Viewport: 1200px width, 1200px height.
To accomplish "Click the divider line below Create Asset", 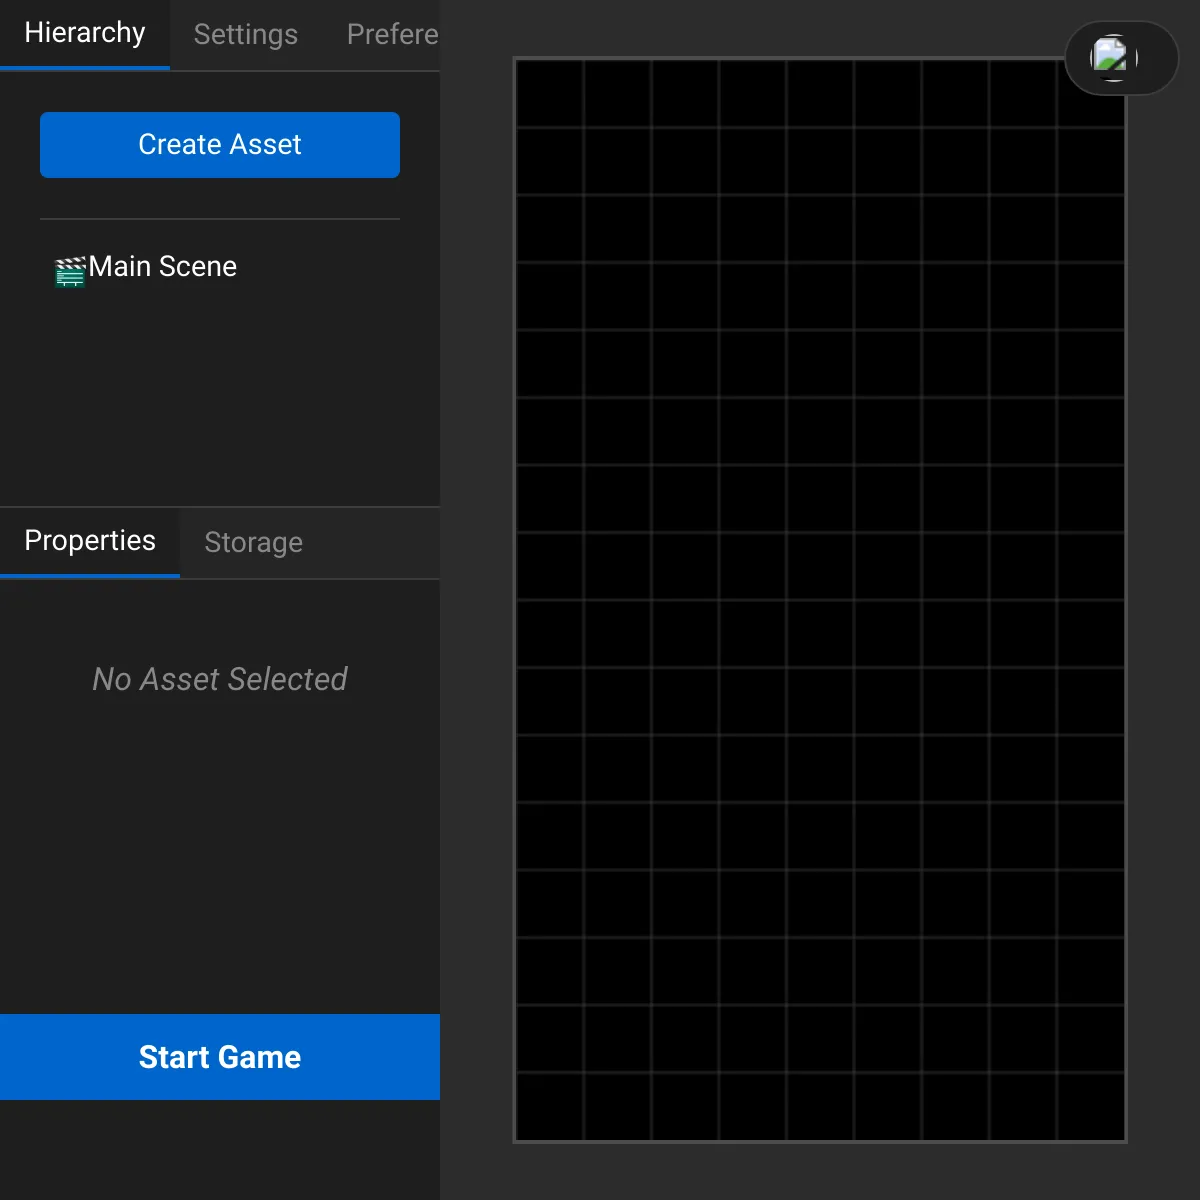I will (219, 218).
